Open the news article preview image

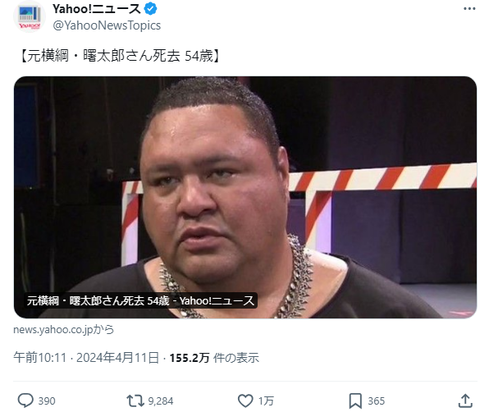pos(245,197)
